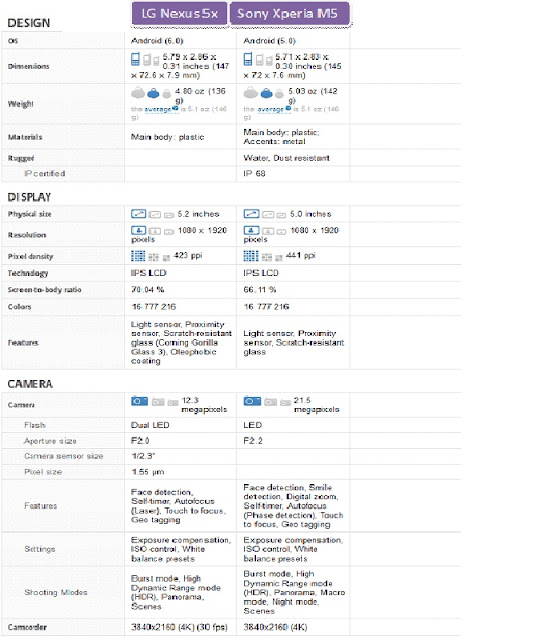
Task: Click the blue phone dimensions icon for LG Nexus 5x
Action: click(135, 60)
